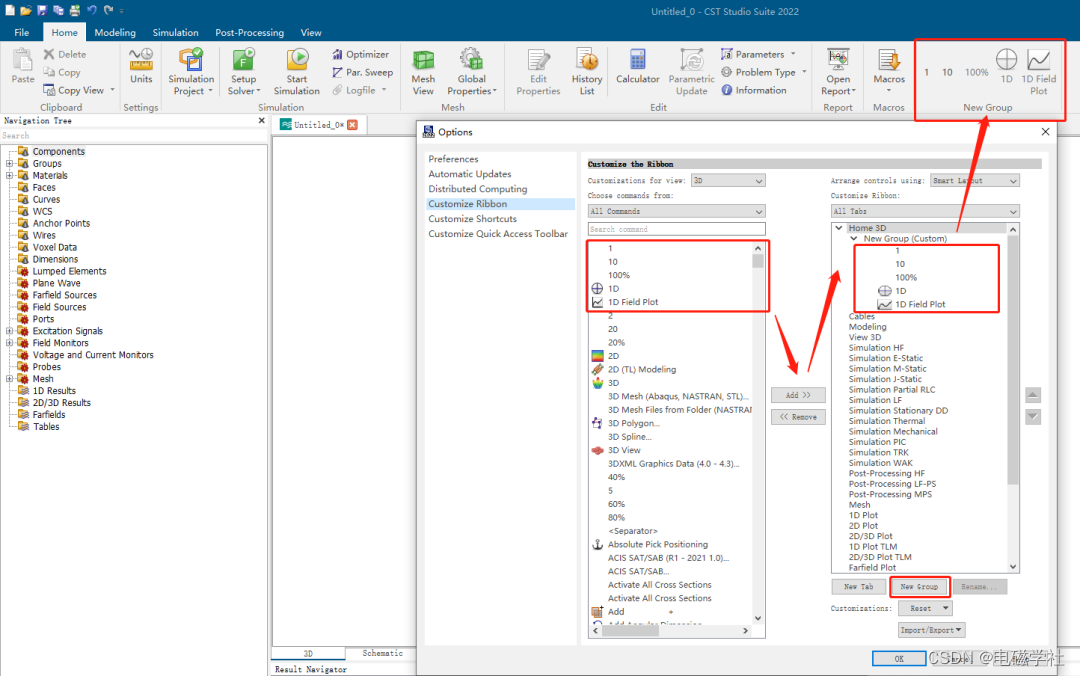Click Copy View in Clipboard group
This screenshot has width=1080, height=676.
point(79,90)
